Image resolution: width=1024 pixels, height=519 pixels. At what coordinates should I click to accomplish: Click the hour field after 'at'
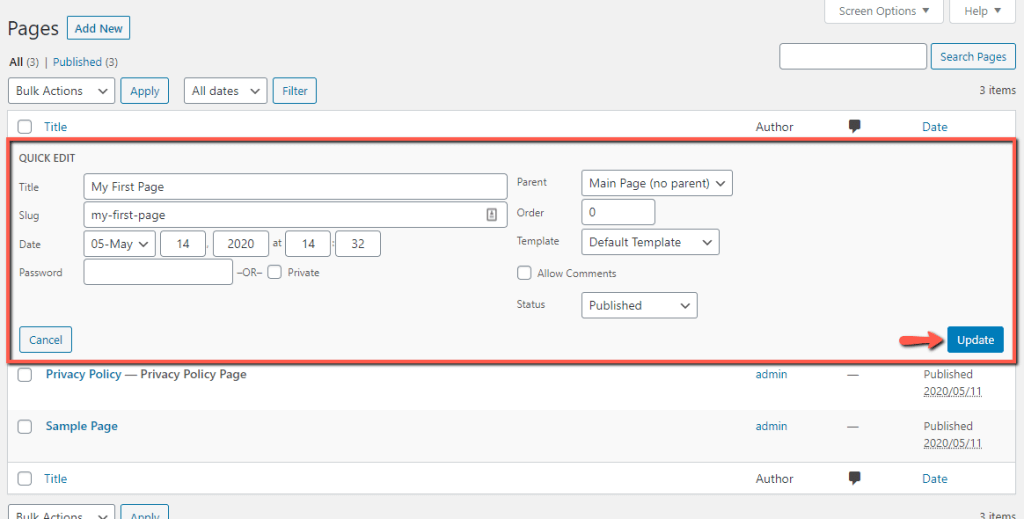coord(308,244)
